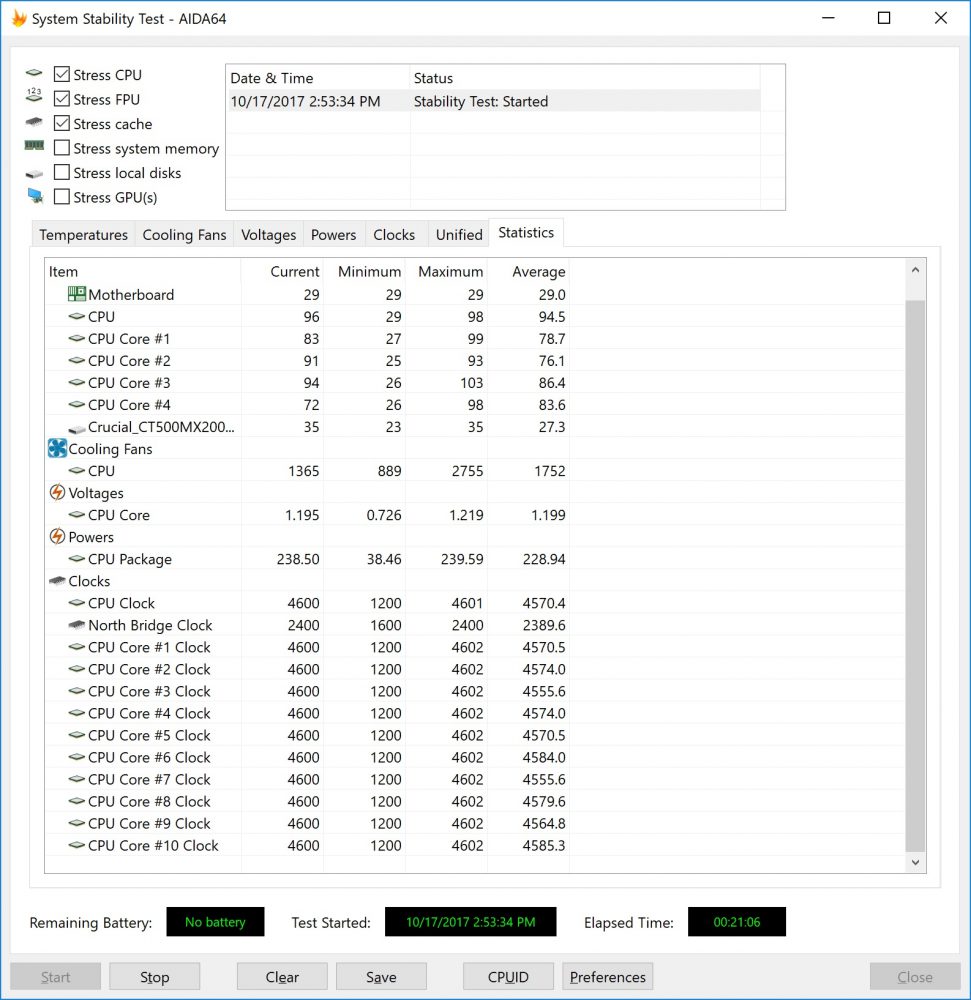
Task: Click the local disks drive icon
Action: point(34,173)
